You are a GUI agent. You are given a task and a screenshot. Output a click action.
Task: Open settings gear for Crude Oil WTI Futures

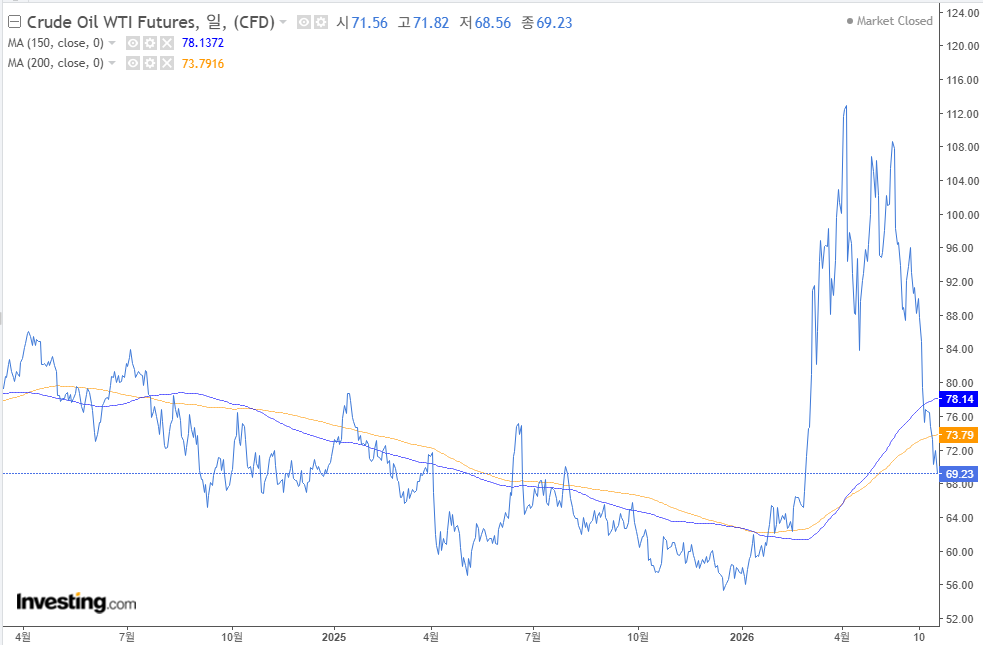(321, 23)
